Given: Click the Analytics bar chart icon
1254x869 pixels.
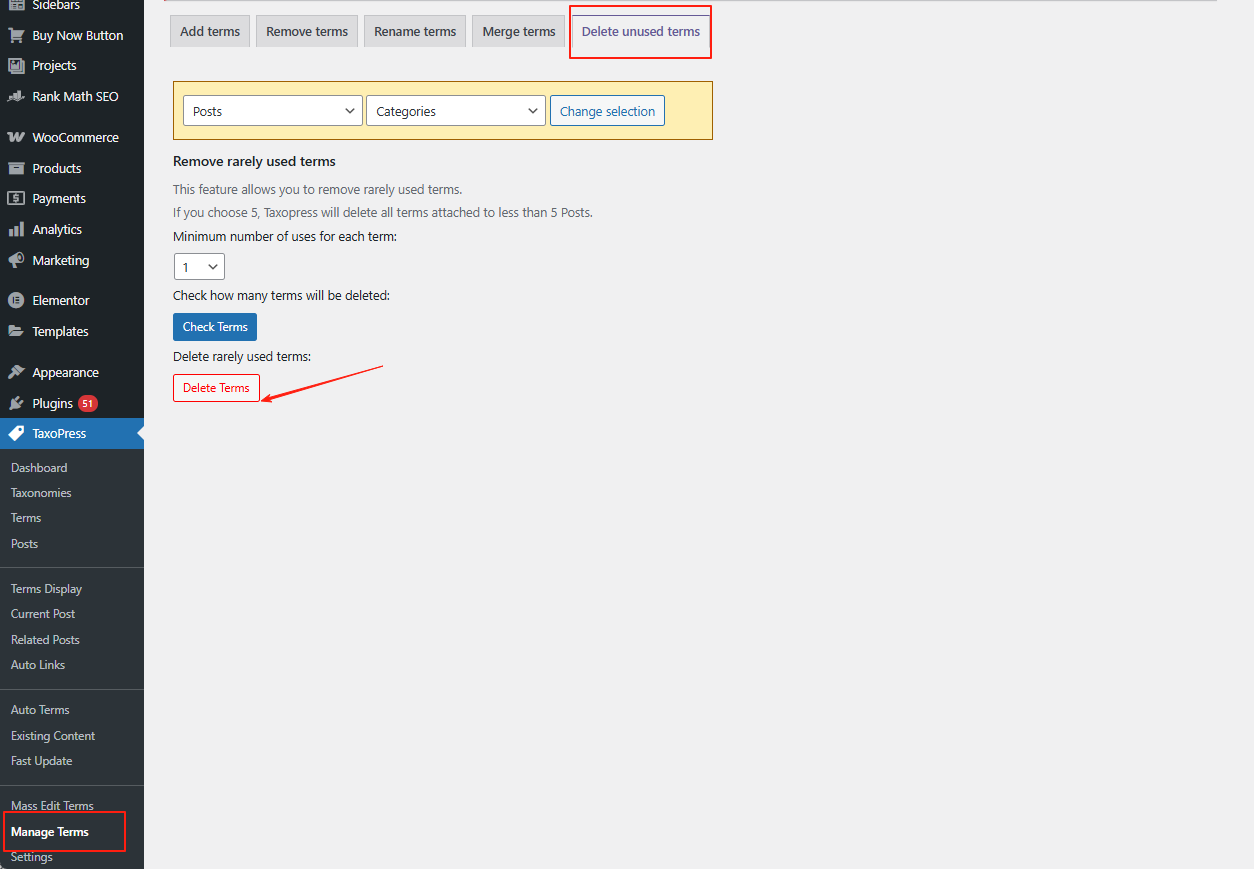Looking at the screenshot, I should coord(16,229).
